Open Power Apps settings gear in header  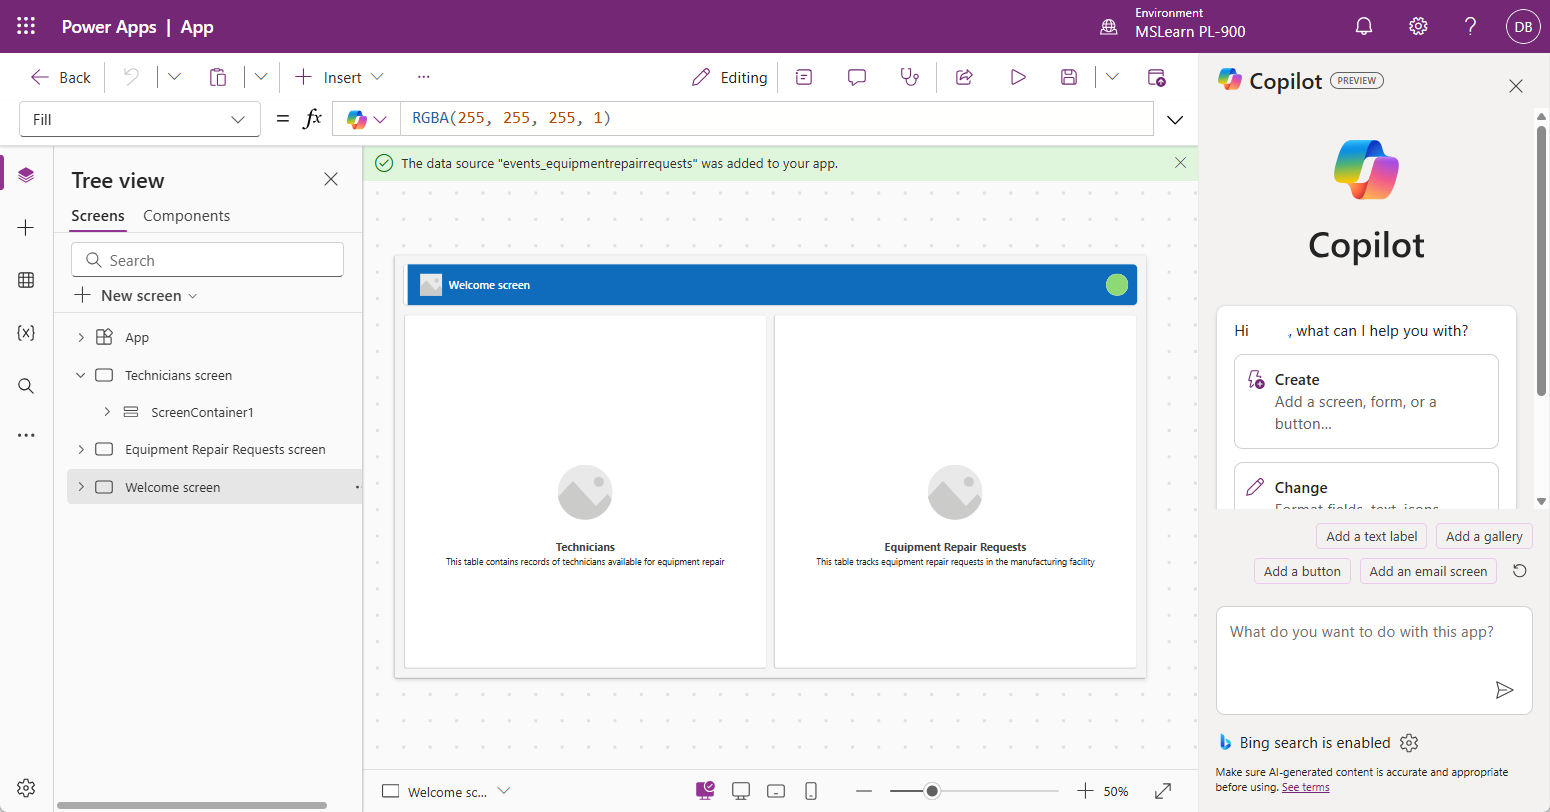[x=1418, y=27]
